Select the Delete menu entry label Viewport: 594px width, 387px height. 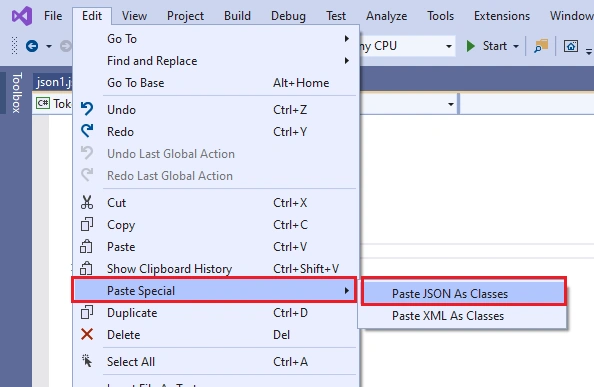coord(123,335)
